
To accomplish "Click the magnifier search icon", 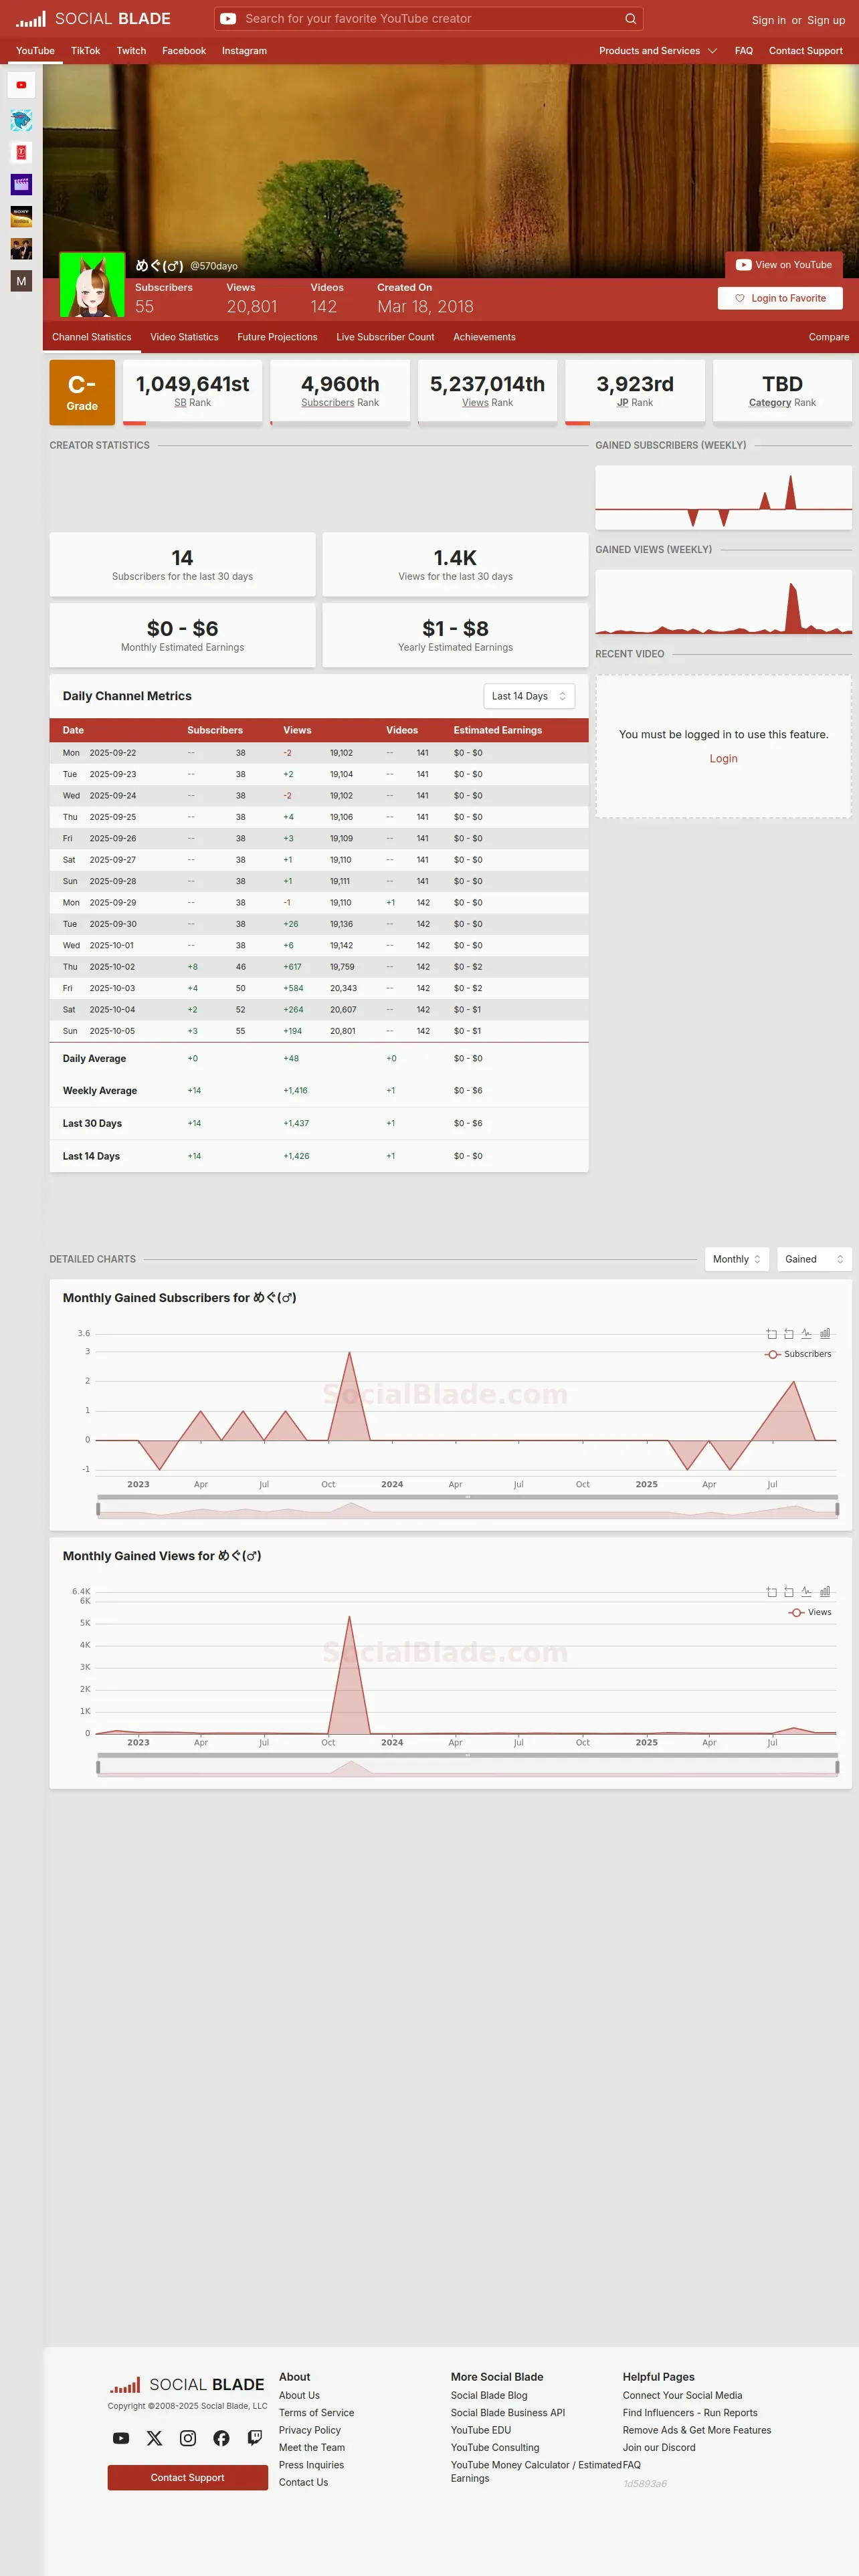I will (x=630, y=19).
